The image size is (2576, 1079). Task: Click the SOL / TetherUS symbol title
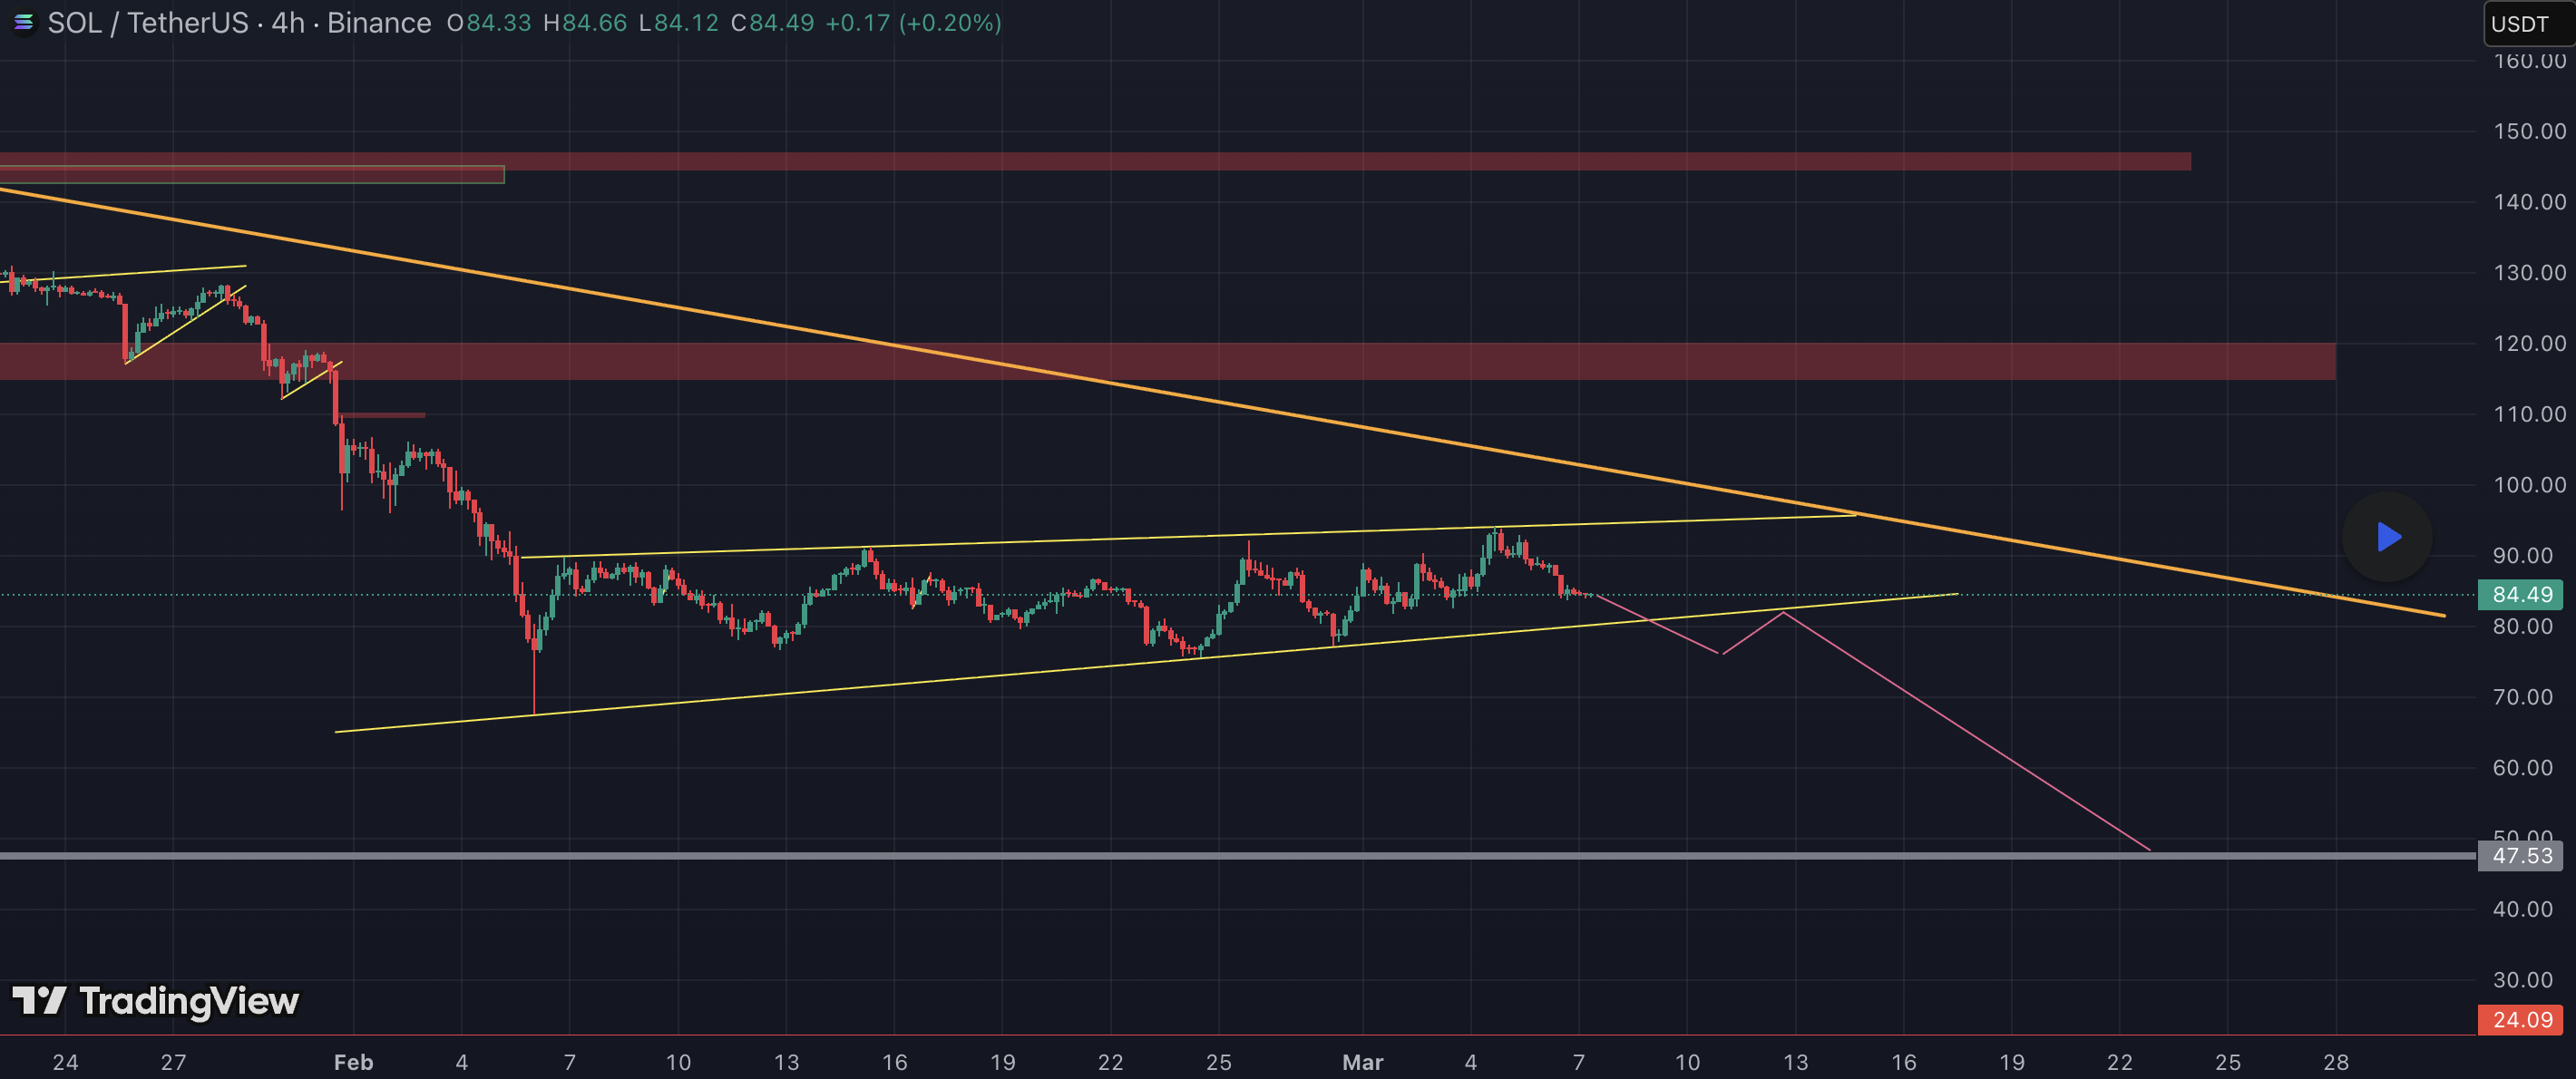click(148, 23)
